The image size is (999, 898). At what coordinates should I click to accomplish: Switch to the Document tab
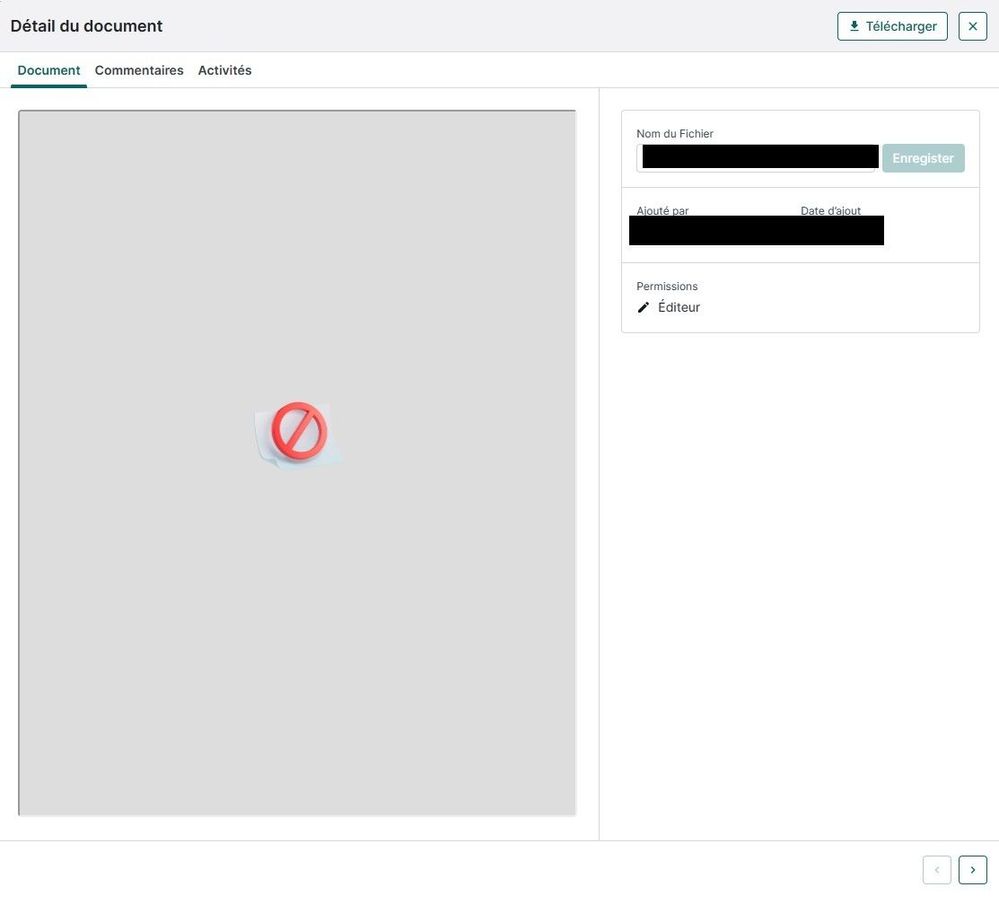(49, 70)
